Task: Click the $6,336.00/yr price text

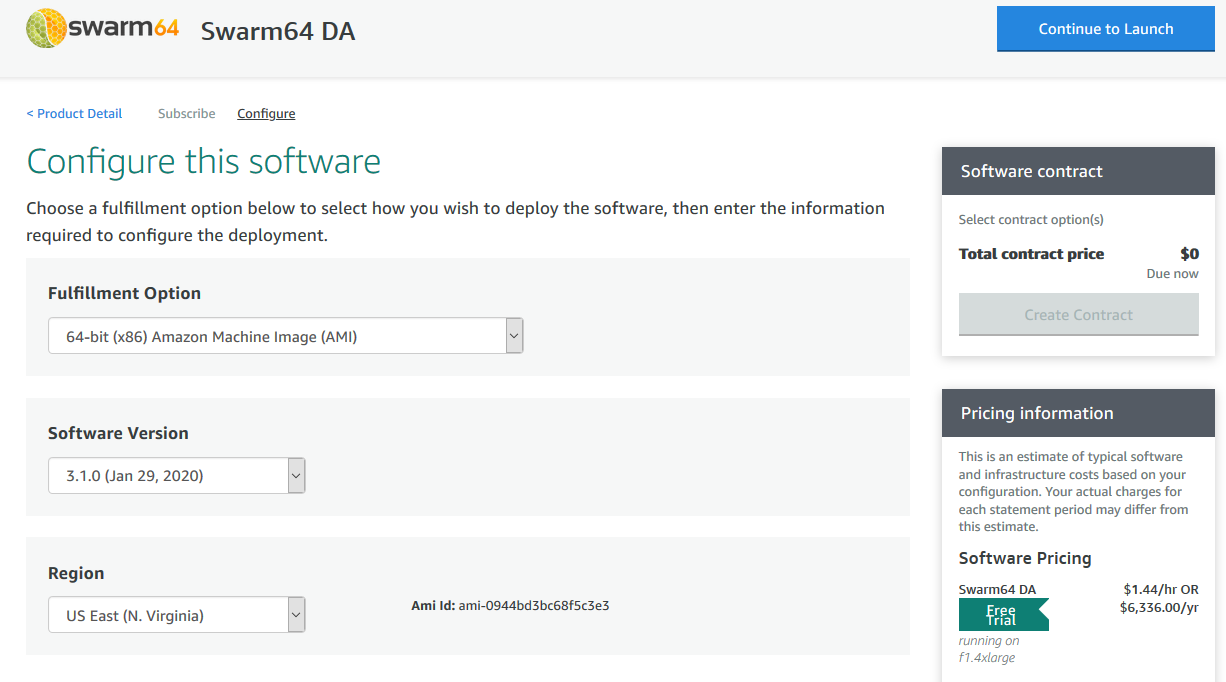Action: (x=1159, y=607)
